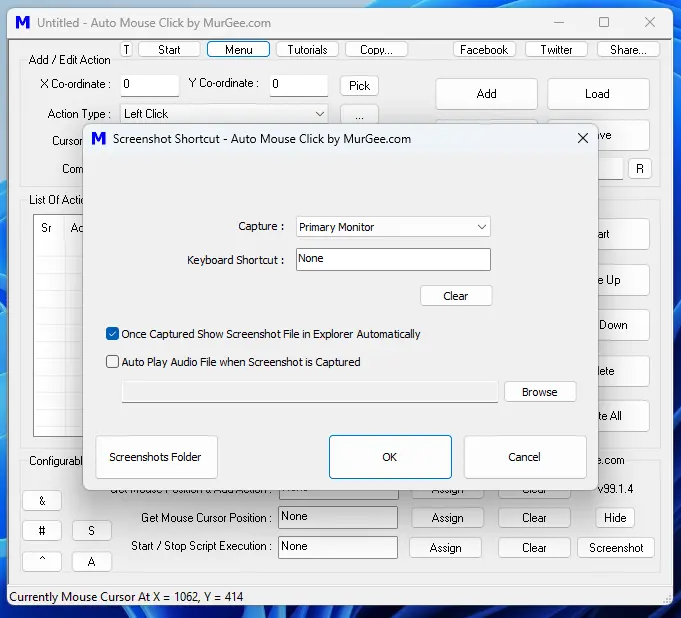Click the Share... button

(x=628, y=50)
